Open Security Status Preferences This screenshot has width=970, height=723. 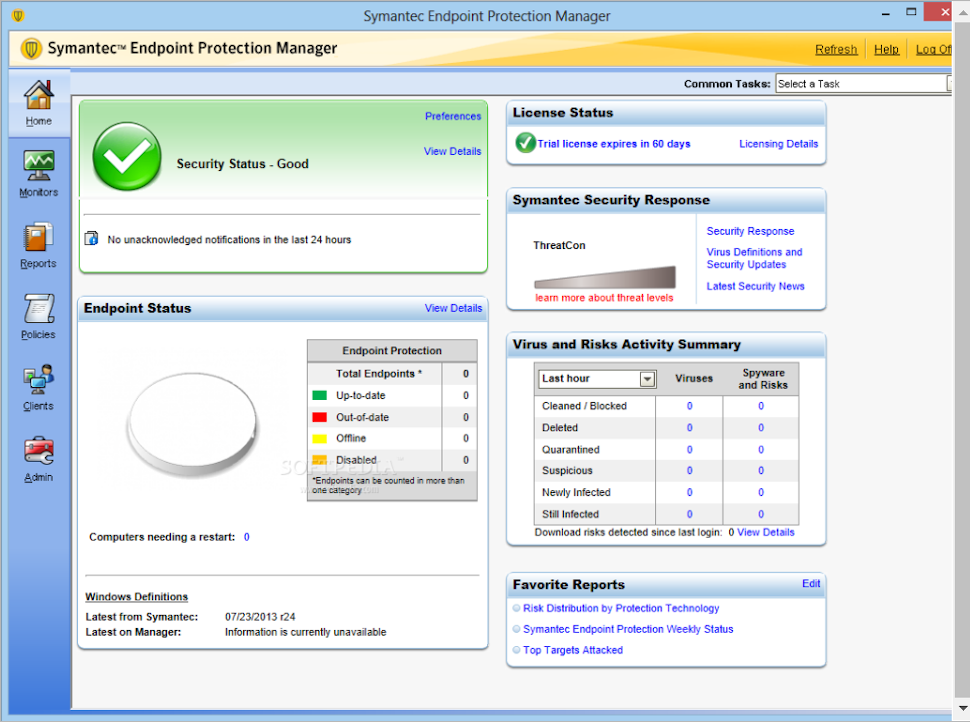(452, 116)
